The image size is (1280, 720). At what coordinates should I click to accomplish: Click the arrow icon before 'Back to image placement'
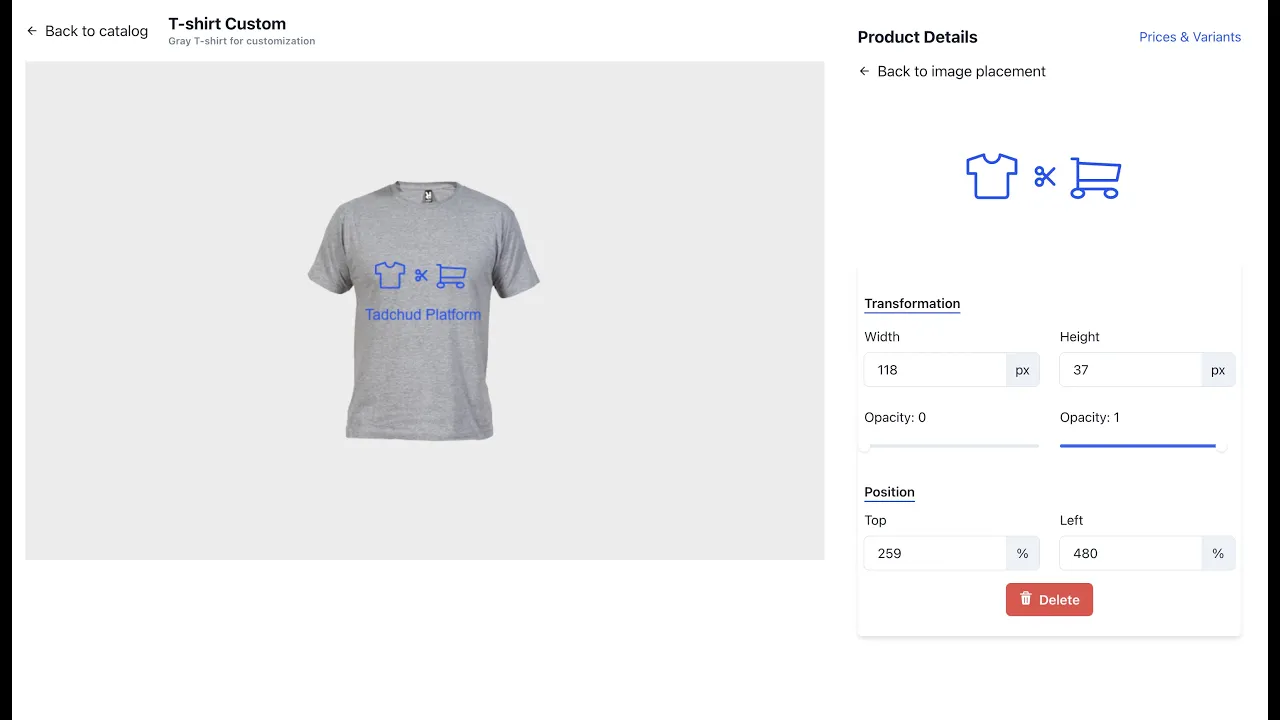click(864, 71)
